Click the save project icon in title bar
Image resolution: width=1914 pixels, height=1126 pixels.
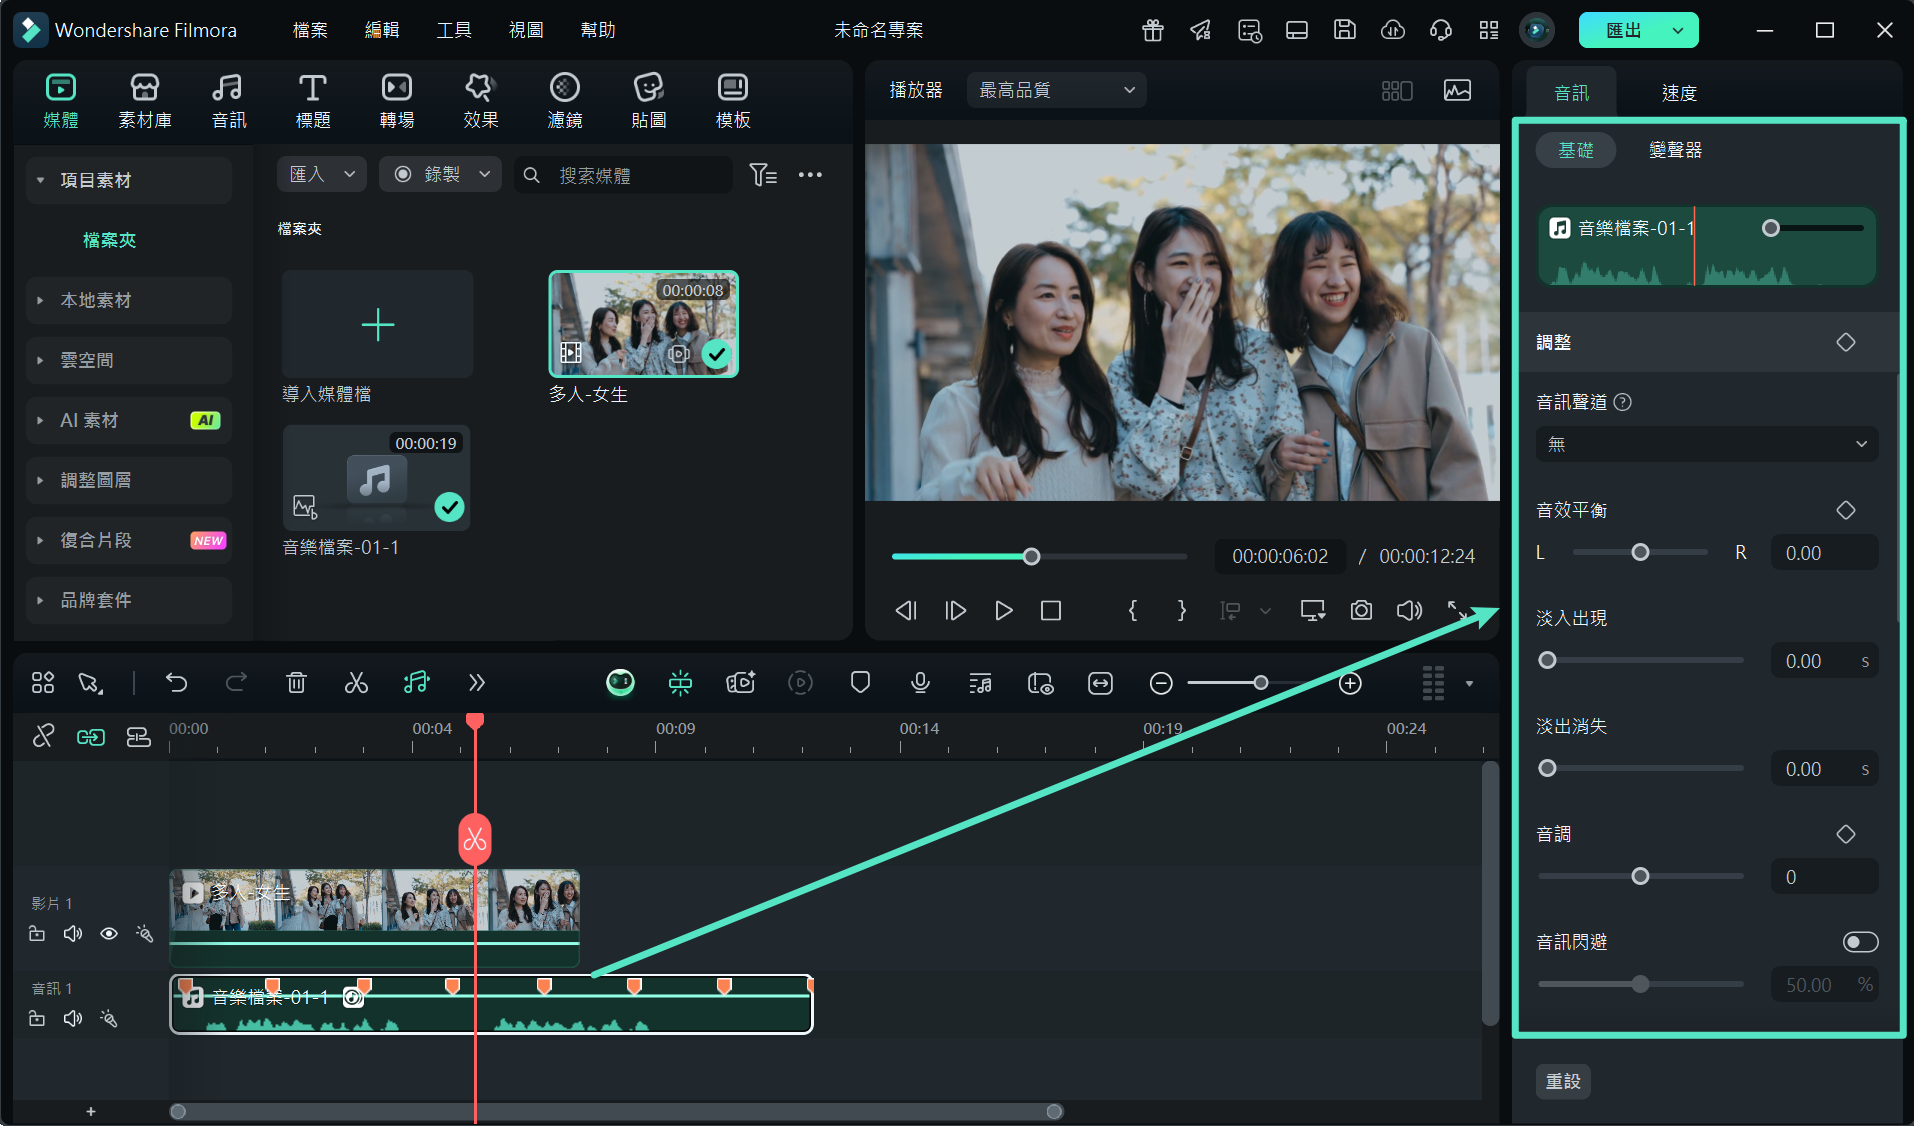(1345, 30)
